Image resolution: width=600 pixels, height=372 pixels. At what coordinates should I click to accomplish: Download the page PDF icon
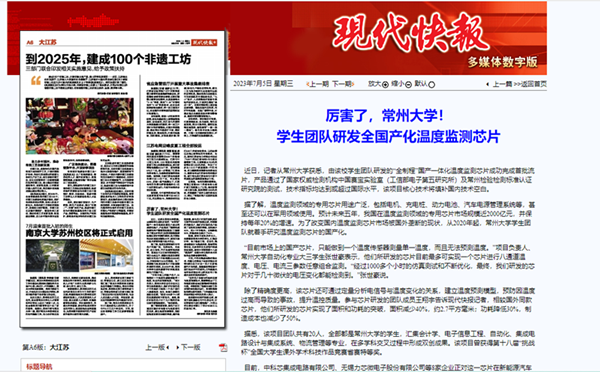pos(223,348)
